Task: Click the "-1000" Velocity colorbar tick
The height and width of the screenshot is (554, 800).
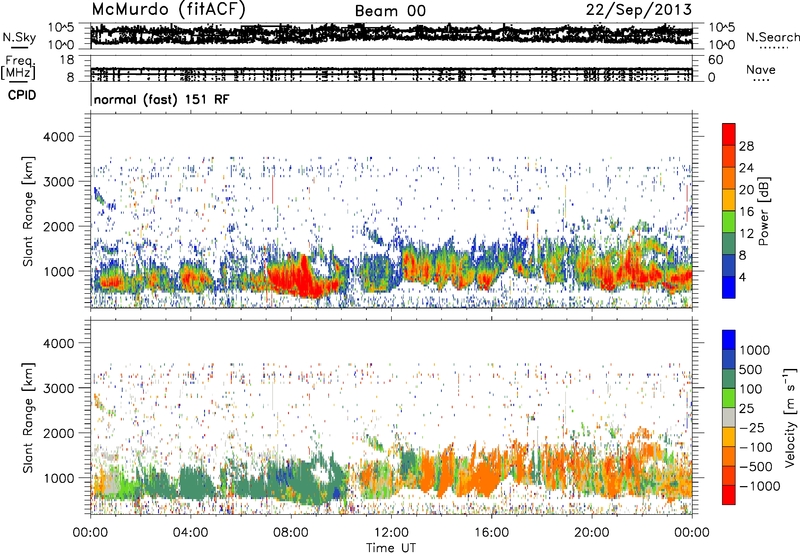Action: [759, 486]
